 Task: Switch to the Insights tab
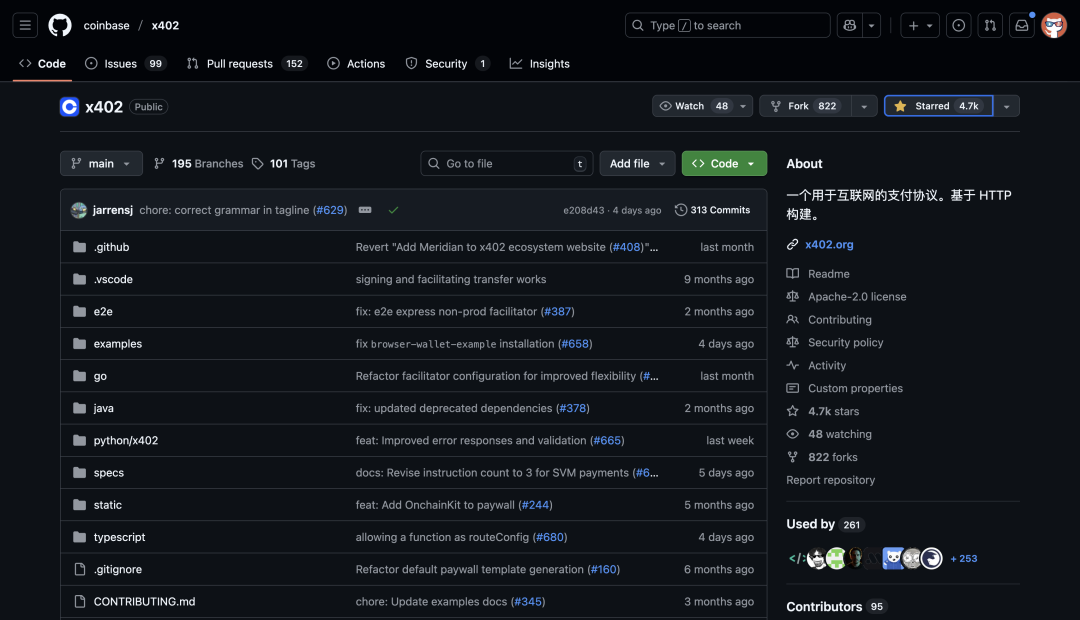click(539, 63)
